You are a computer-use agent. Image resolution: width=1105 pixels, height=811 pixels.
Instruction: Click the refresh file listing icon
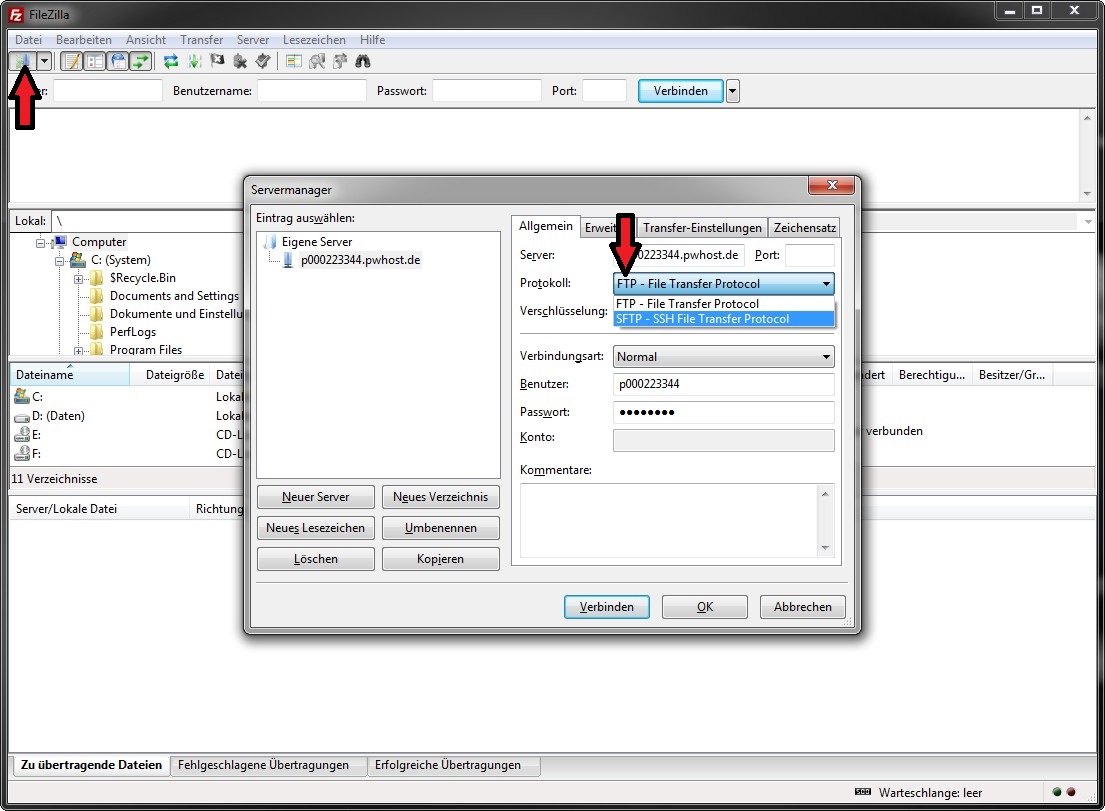click(x=171, y=61)
